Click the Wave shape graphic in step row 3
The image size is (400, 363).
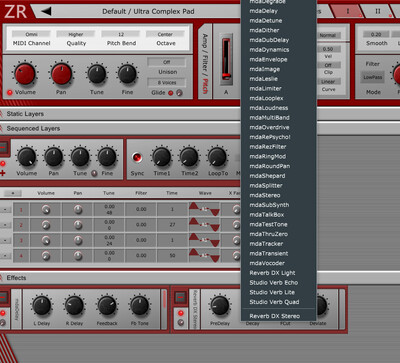(204, 240)
